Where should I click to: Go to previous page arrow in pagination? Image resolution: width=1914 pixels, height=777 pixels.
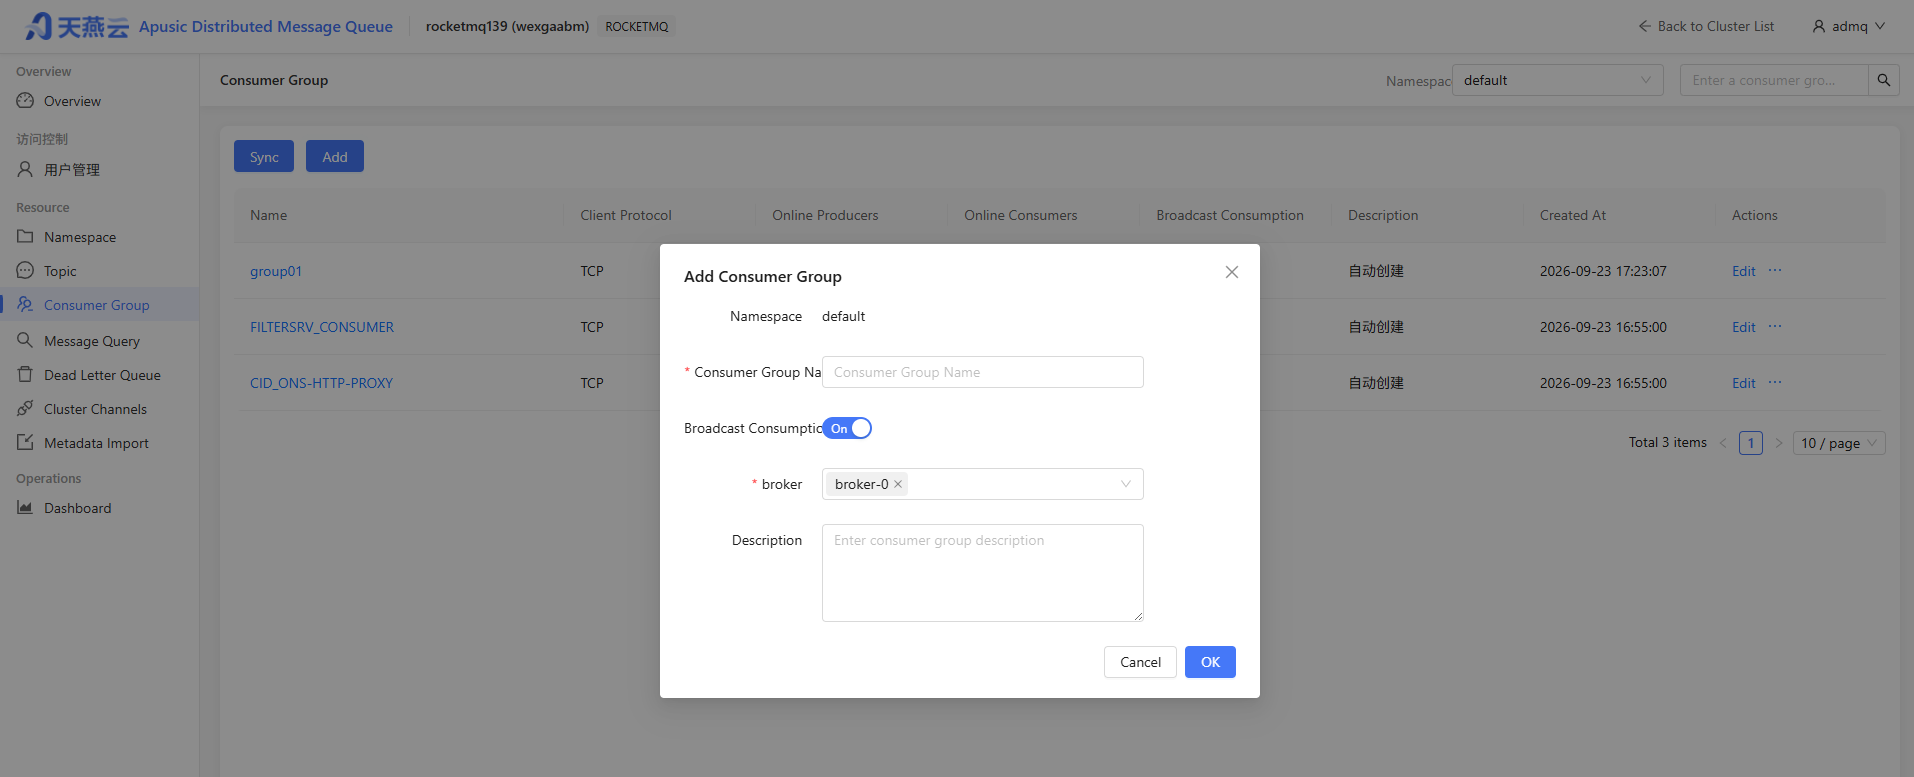point(1723,443)
